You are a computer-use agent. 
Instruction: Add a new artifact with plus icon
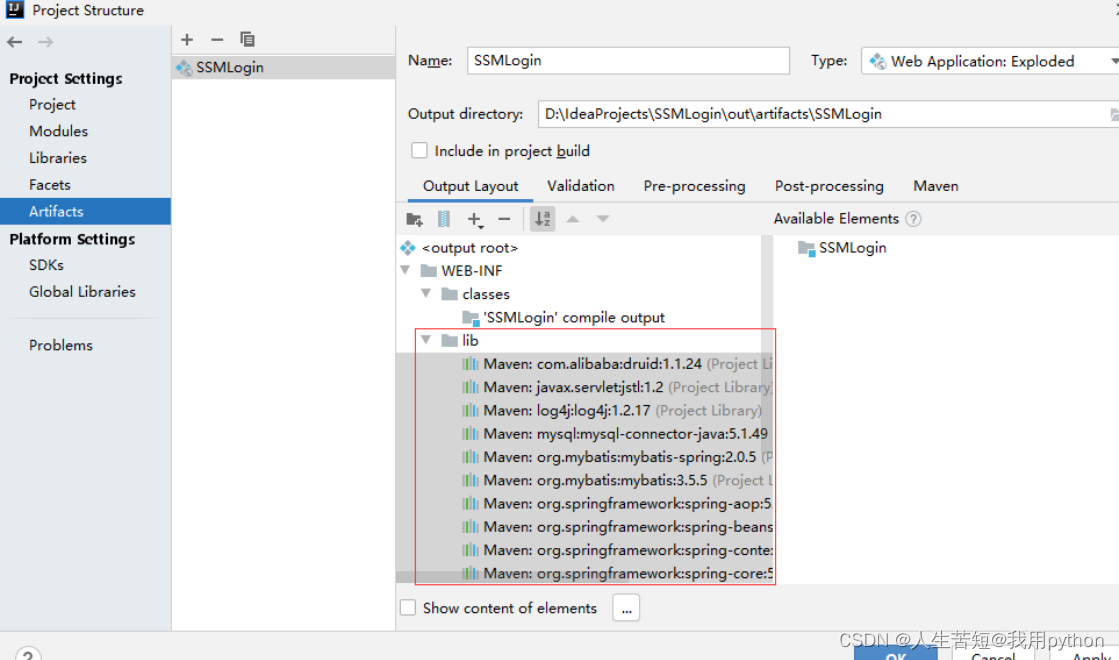[x=187, y=39]
